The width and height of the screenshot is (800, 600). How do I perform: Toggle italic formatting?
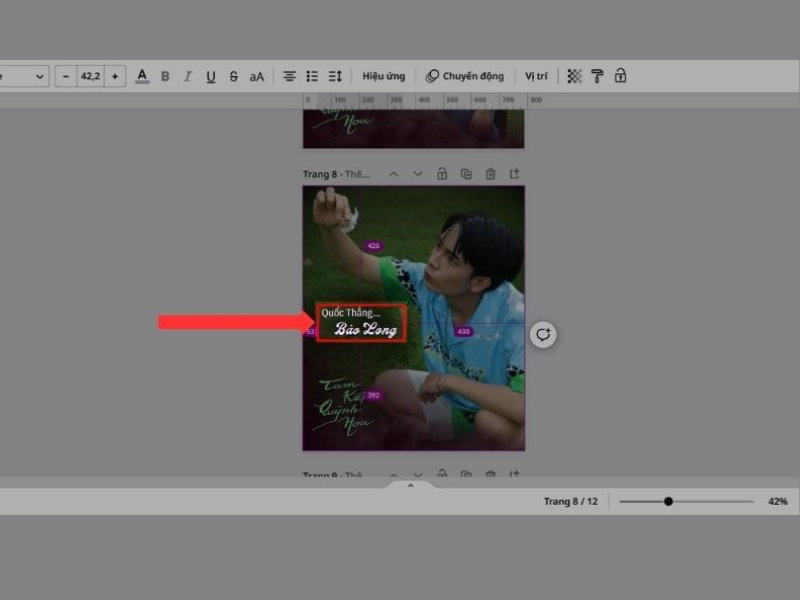[x=186, y=75]
